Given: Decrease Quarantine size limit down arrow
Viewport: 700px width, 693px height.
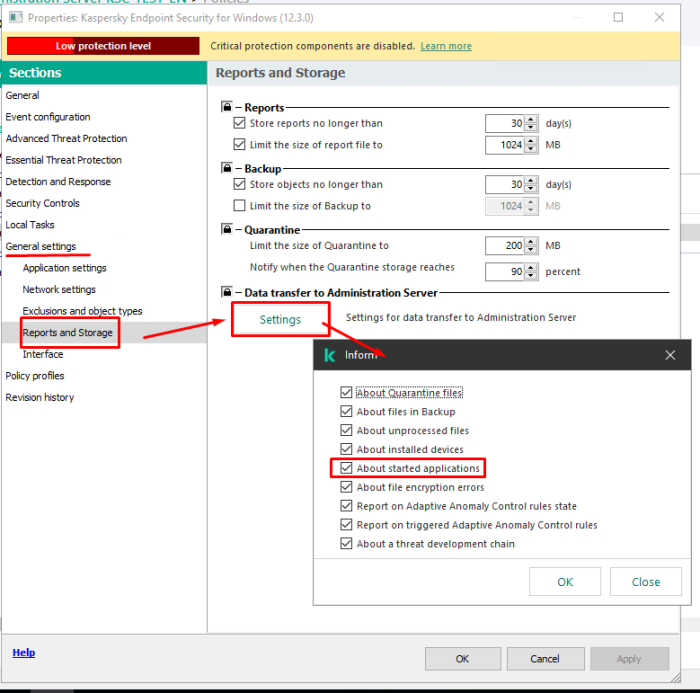Looking at the screenshot, I should 530,250.
